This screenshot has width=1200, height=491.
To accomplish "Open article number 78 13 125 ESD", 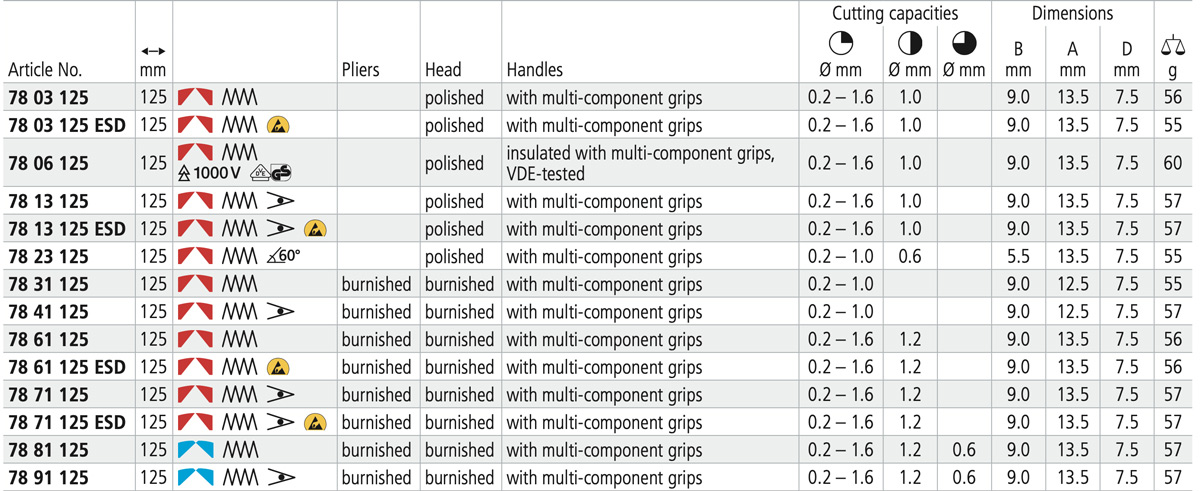I will pyautogui.click(x=67, y=229).
